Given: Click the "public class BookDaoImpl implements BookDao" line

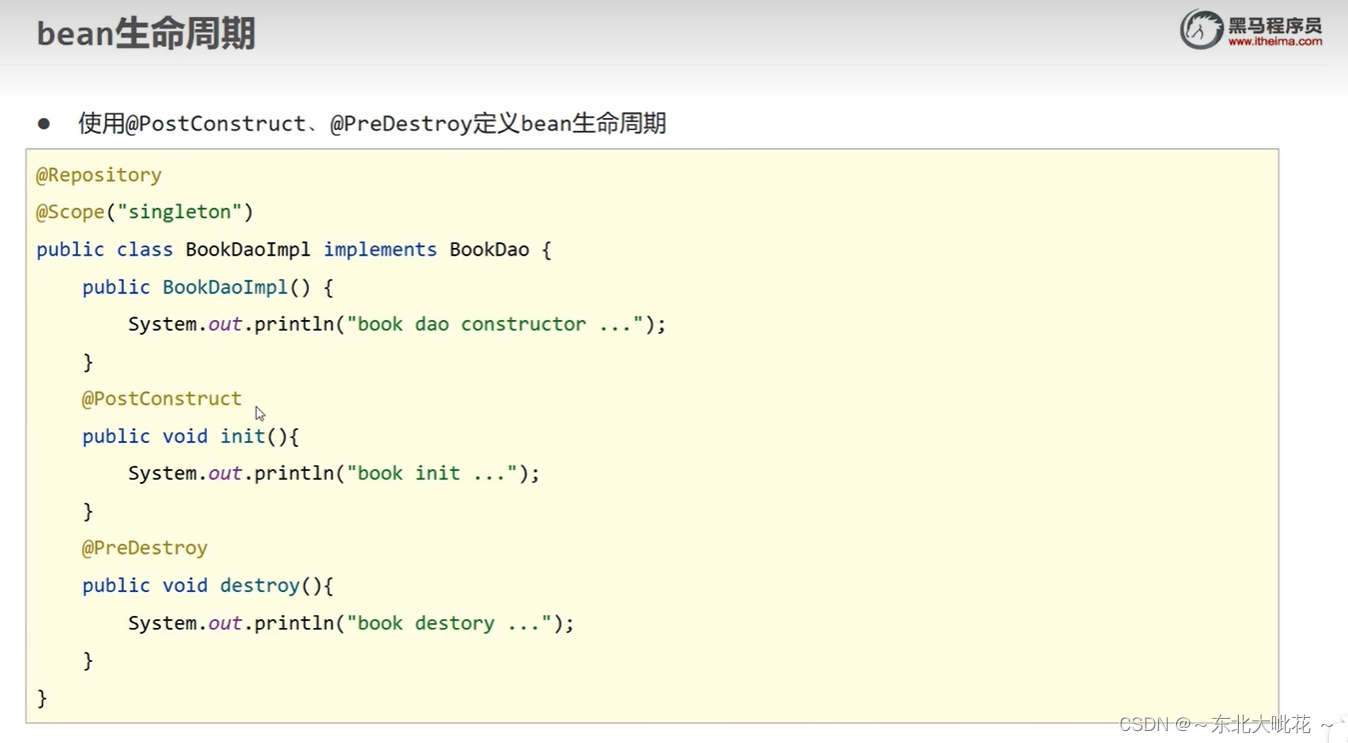Looking at the screenshot, I should tap(294, 250).
